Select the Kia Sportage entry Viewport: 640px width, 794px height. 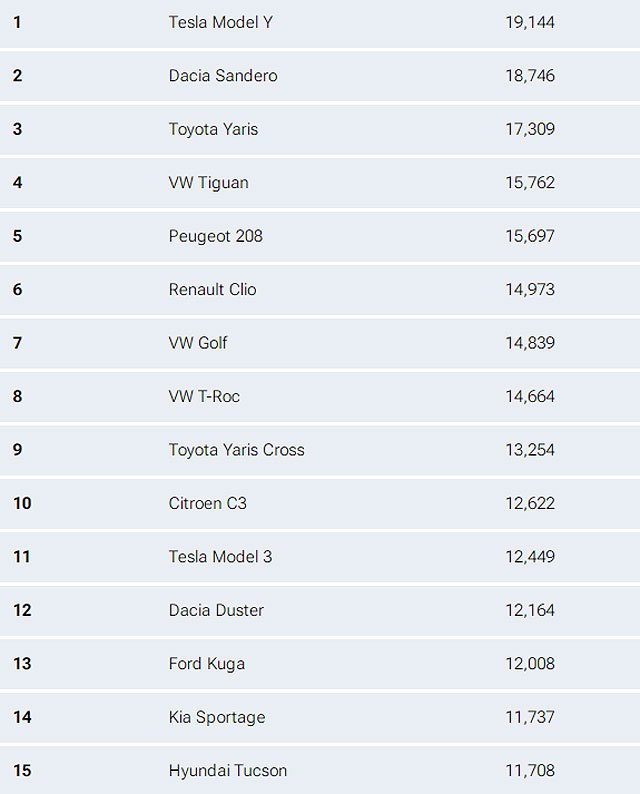pyautogui.click(x=217, y=717)
